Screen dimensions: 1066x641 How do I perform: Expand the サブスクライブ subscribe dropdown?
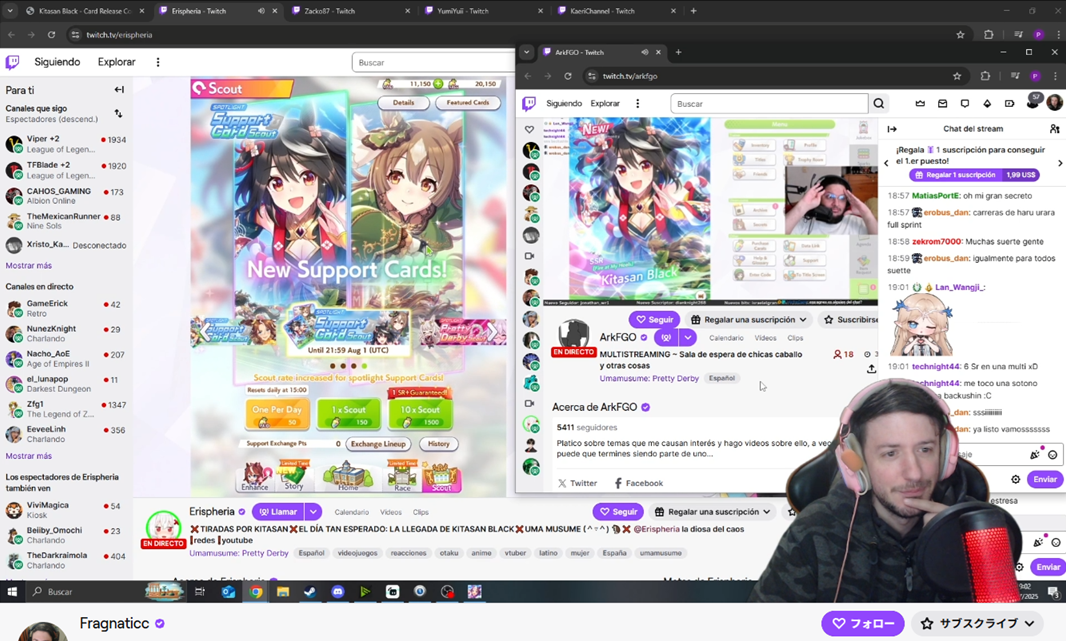[x=1029, y=623]
